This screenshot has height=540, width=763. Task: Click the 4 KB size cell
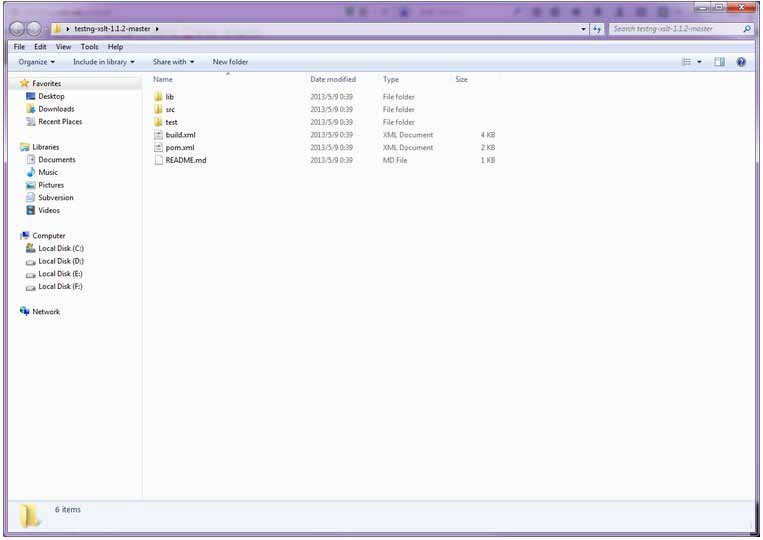pyautogui.click(x=488, y=135)
